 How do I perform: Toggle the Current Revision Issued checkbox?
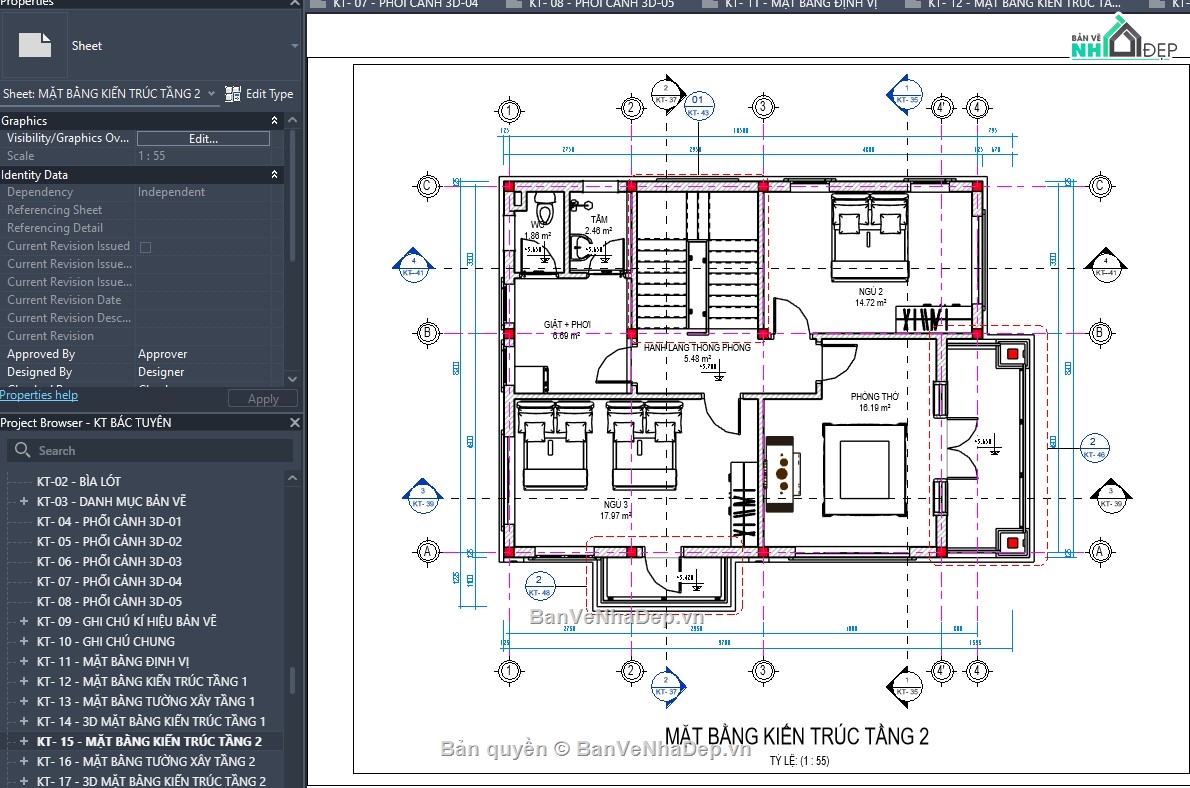coord(146,247)
